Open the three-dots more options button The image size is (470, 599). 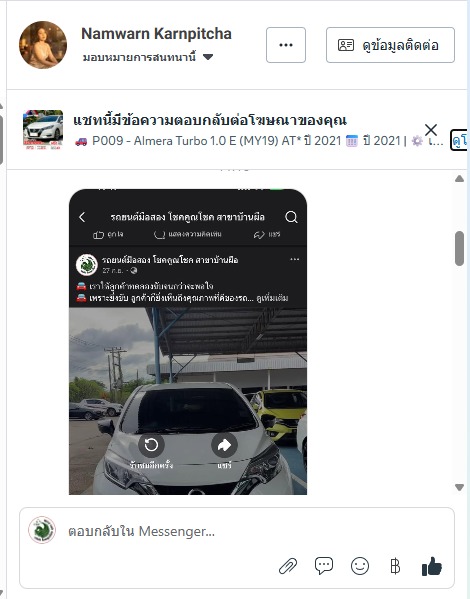[286, 45]
